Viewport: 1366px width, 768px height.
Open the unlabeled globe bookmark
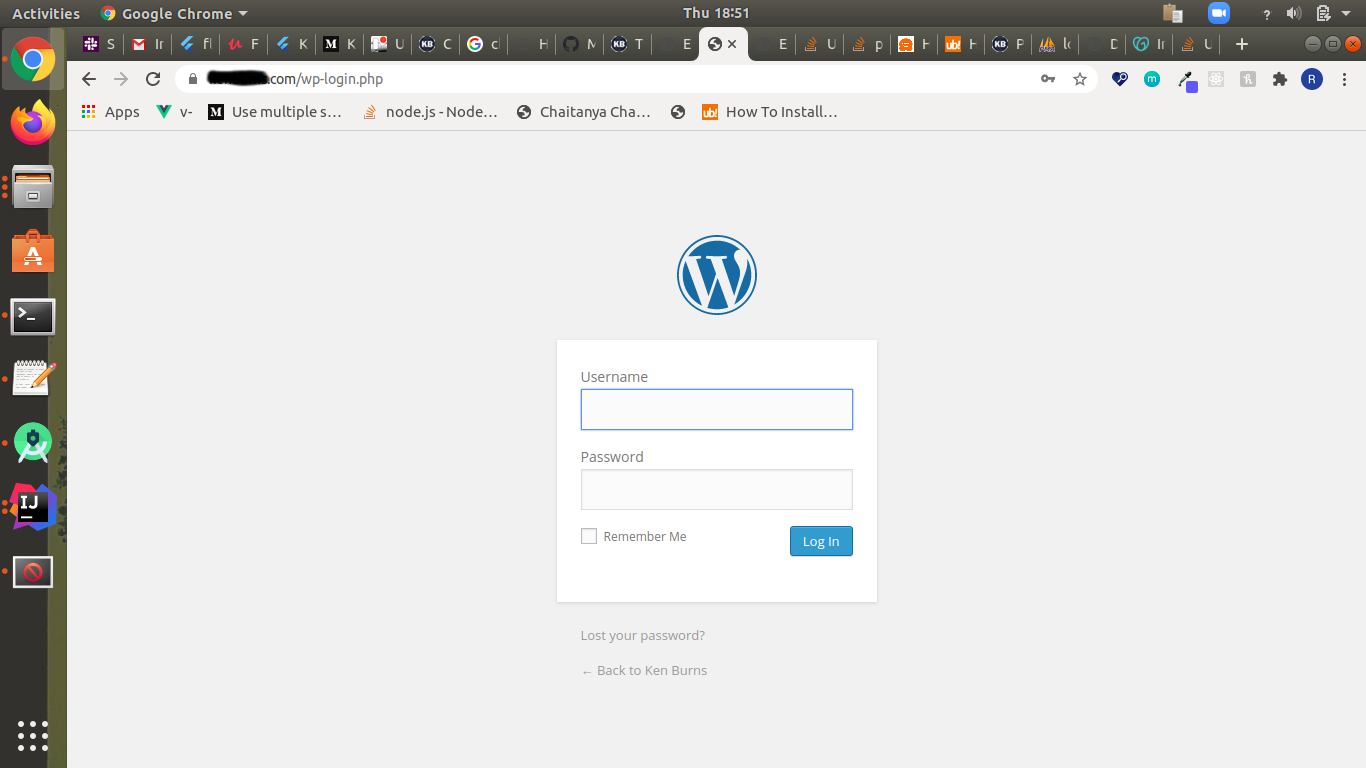click(x=678, y=112)
